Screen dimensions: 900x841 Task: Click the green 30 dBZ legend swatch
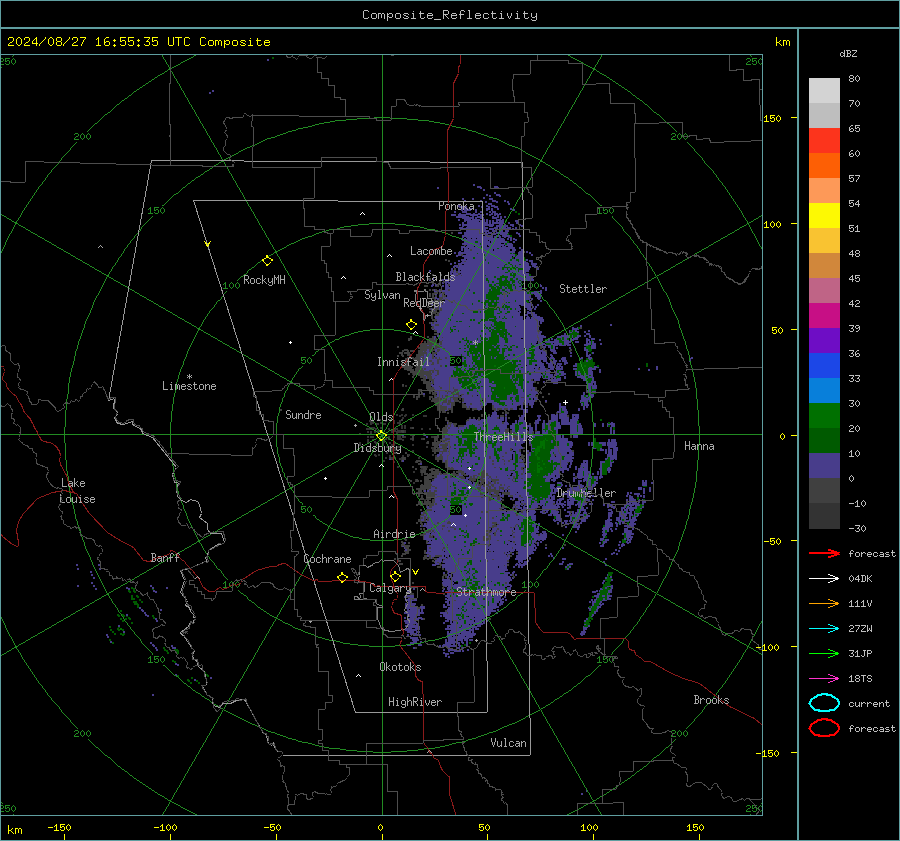pyautogui.click(x=824, y=416)
